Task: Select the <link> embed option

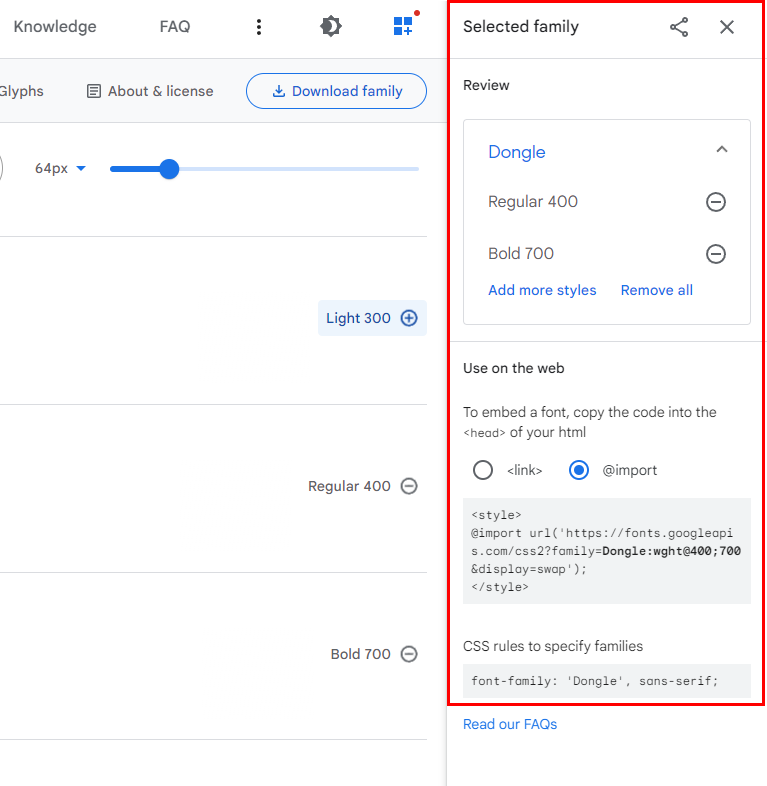Action: (x=483, y=470)
